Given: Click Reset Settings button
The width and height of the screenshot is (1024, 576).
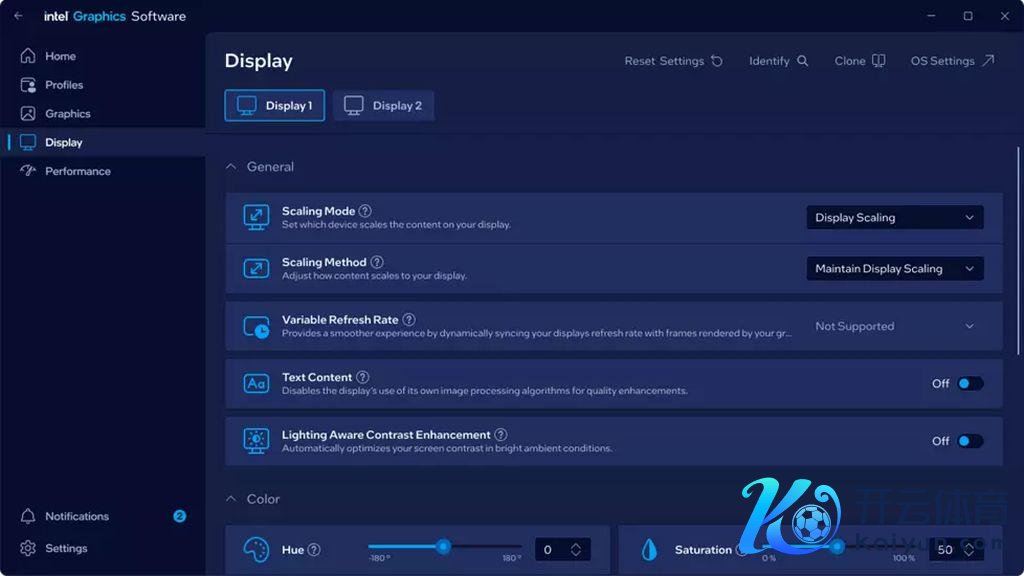Looking at the screenshot, I should click(673, 61).
